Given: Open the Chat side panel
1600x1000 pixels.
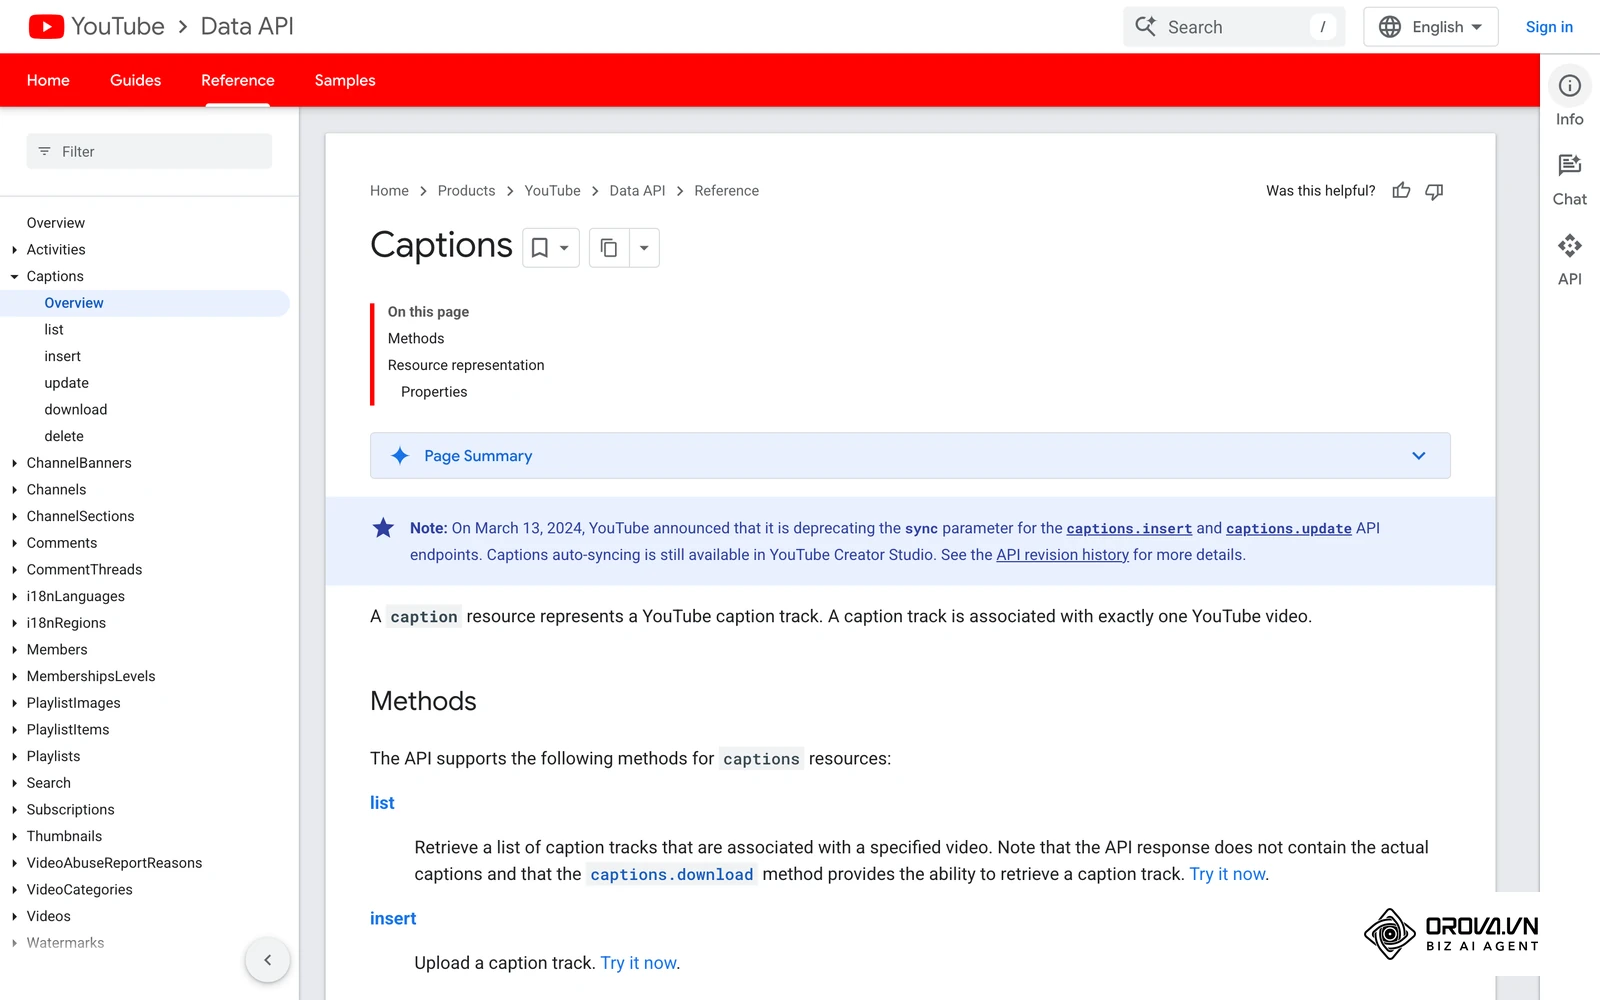Looking at the screenshot, I should pyautogui.click(x=1569, y=180).
